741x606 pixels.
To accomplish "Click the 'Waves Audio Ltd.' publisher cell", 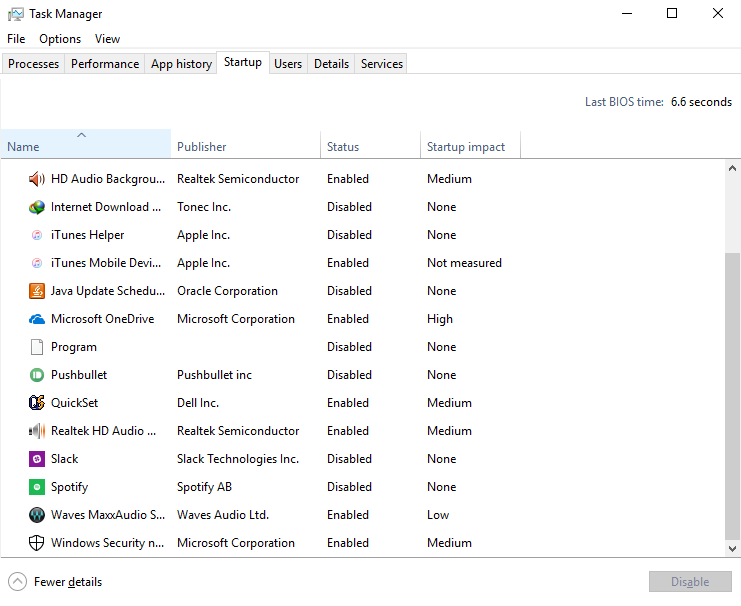I will [x=223, y=515].
